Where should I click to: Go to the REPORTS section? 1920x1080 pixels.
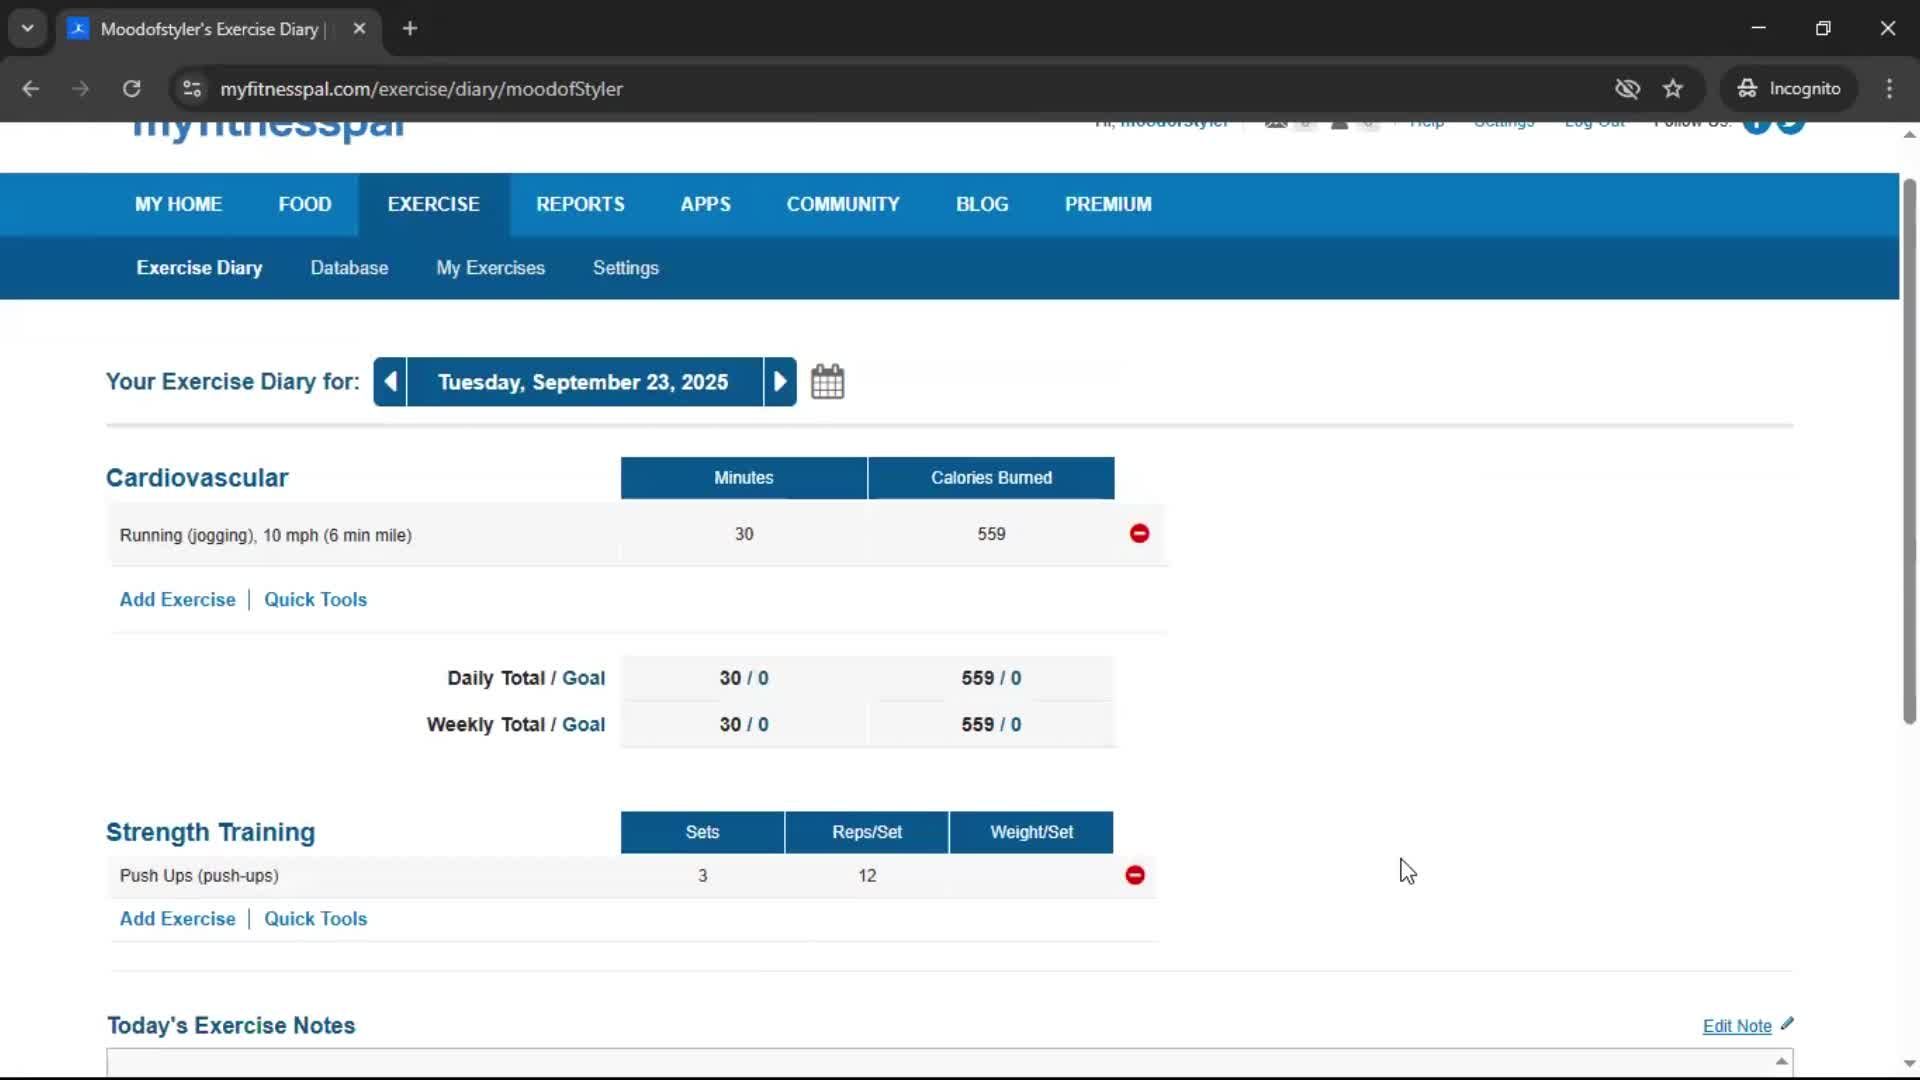click(x=580, y=204)
